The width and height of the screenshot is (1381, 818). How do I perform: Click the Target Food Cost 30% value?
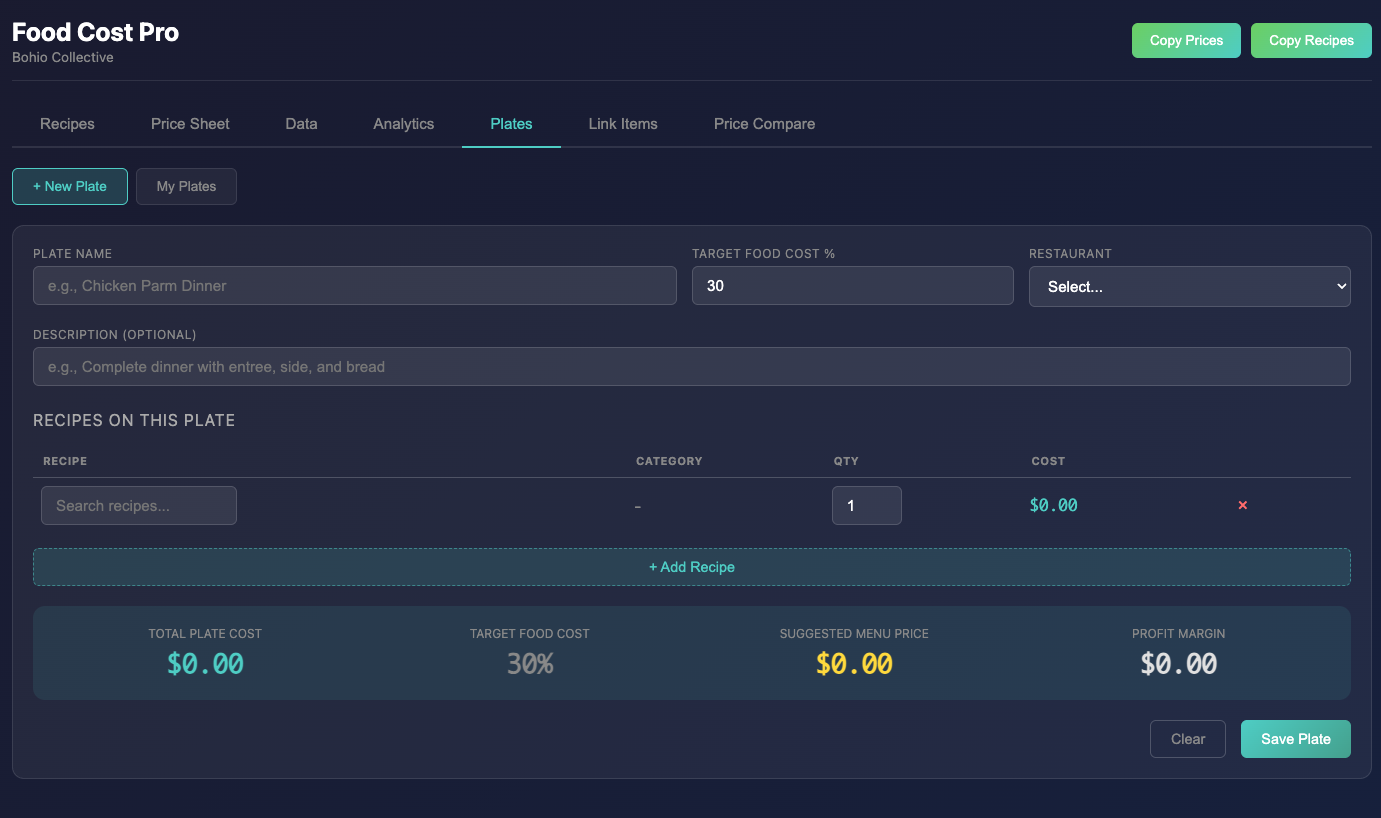[x=530, y=664]
